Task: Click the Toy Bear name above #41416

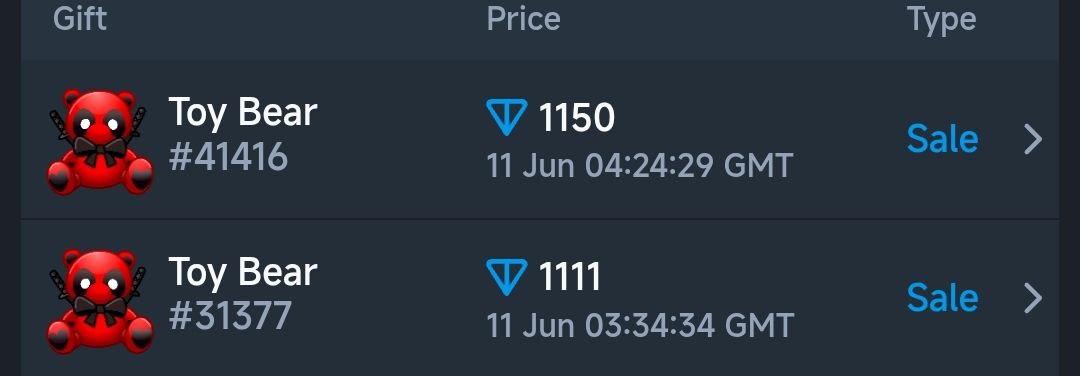Action: click(x=242, y=113)
